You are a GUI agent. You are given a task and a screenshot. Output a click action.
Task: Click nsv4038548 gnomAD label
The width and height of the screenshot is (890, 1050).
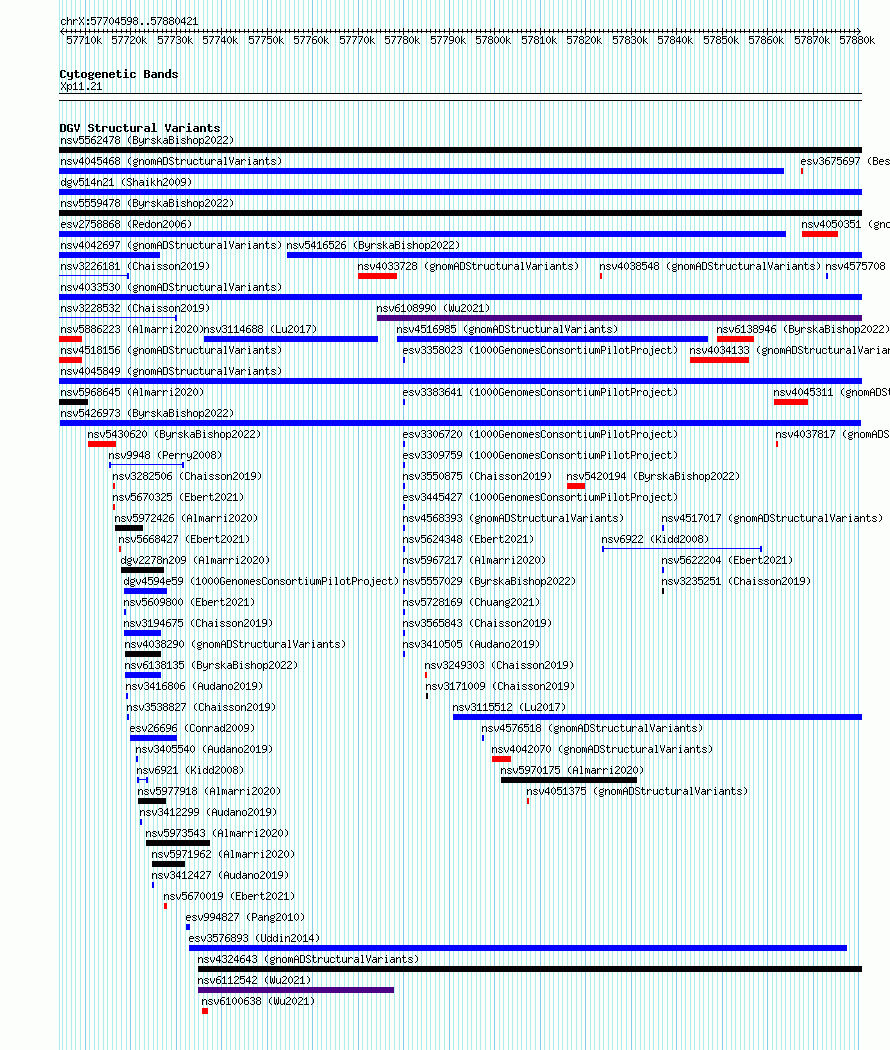pos(710,267)
